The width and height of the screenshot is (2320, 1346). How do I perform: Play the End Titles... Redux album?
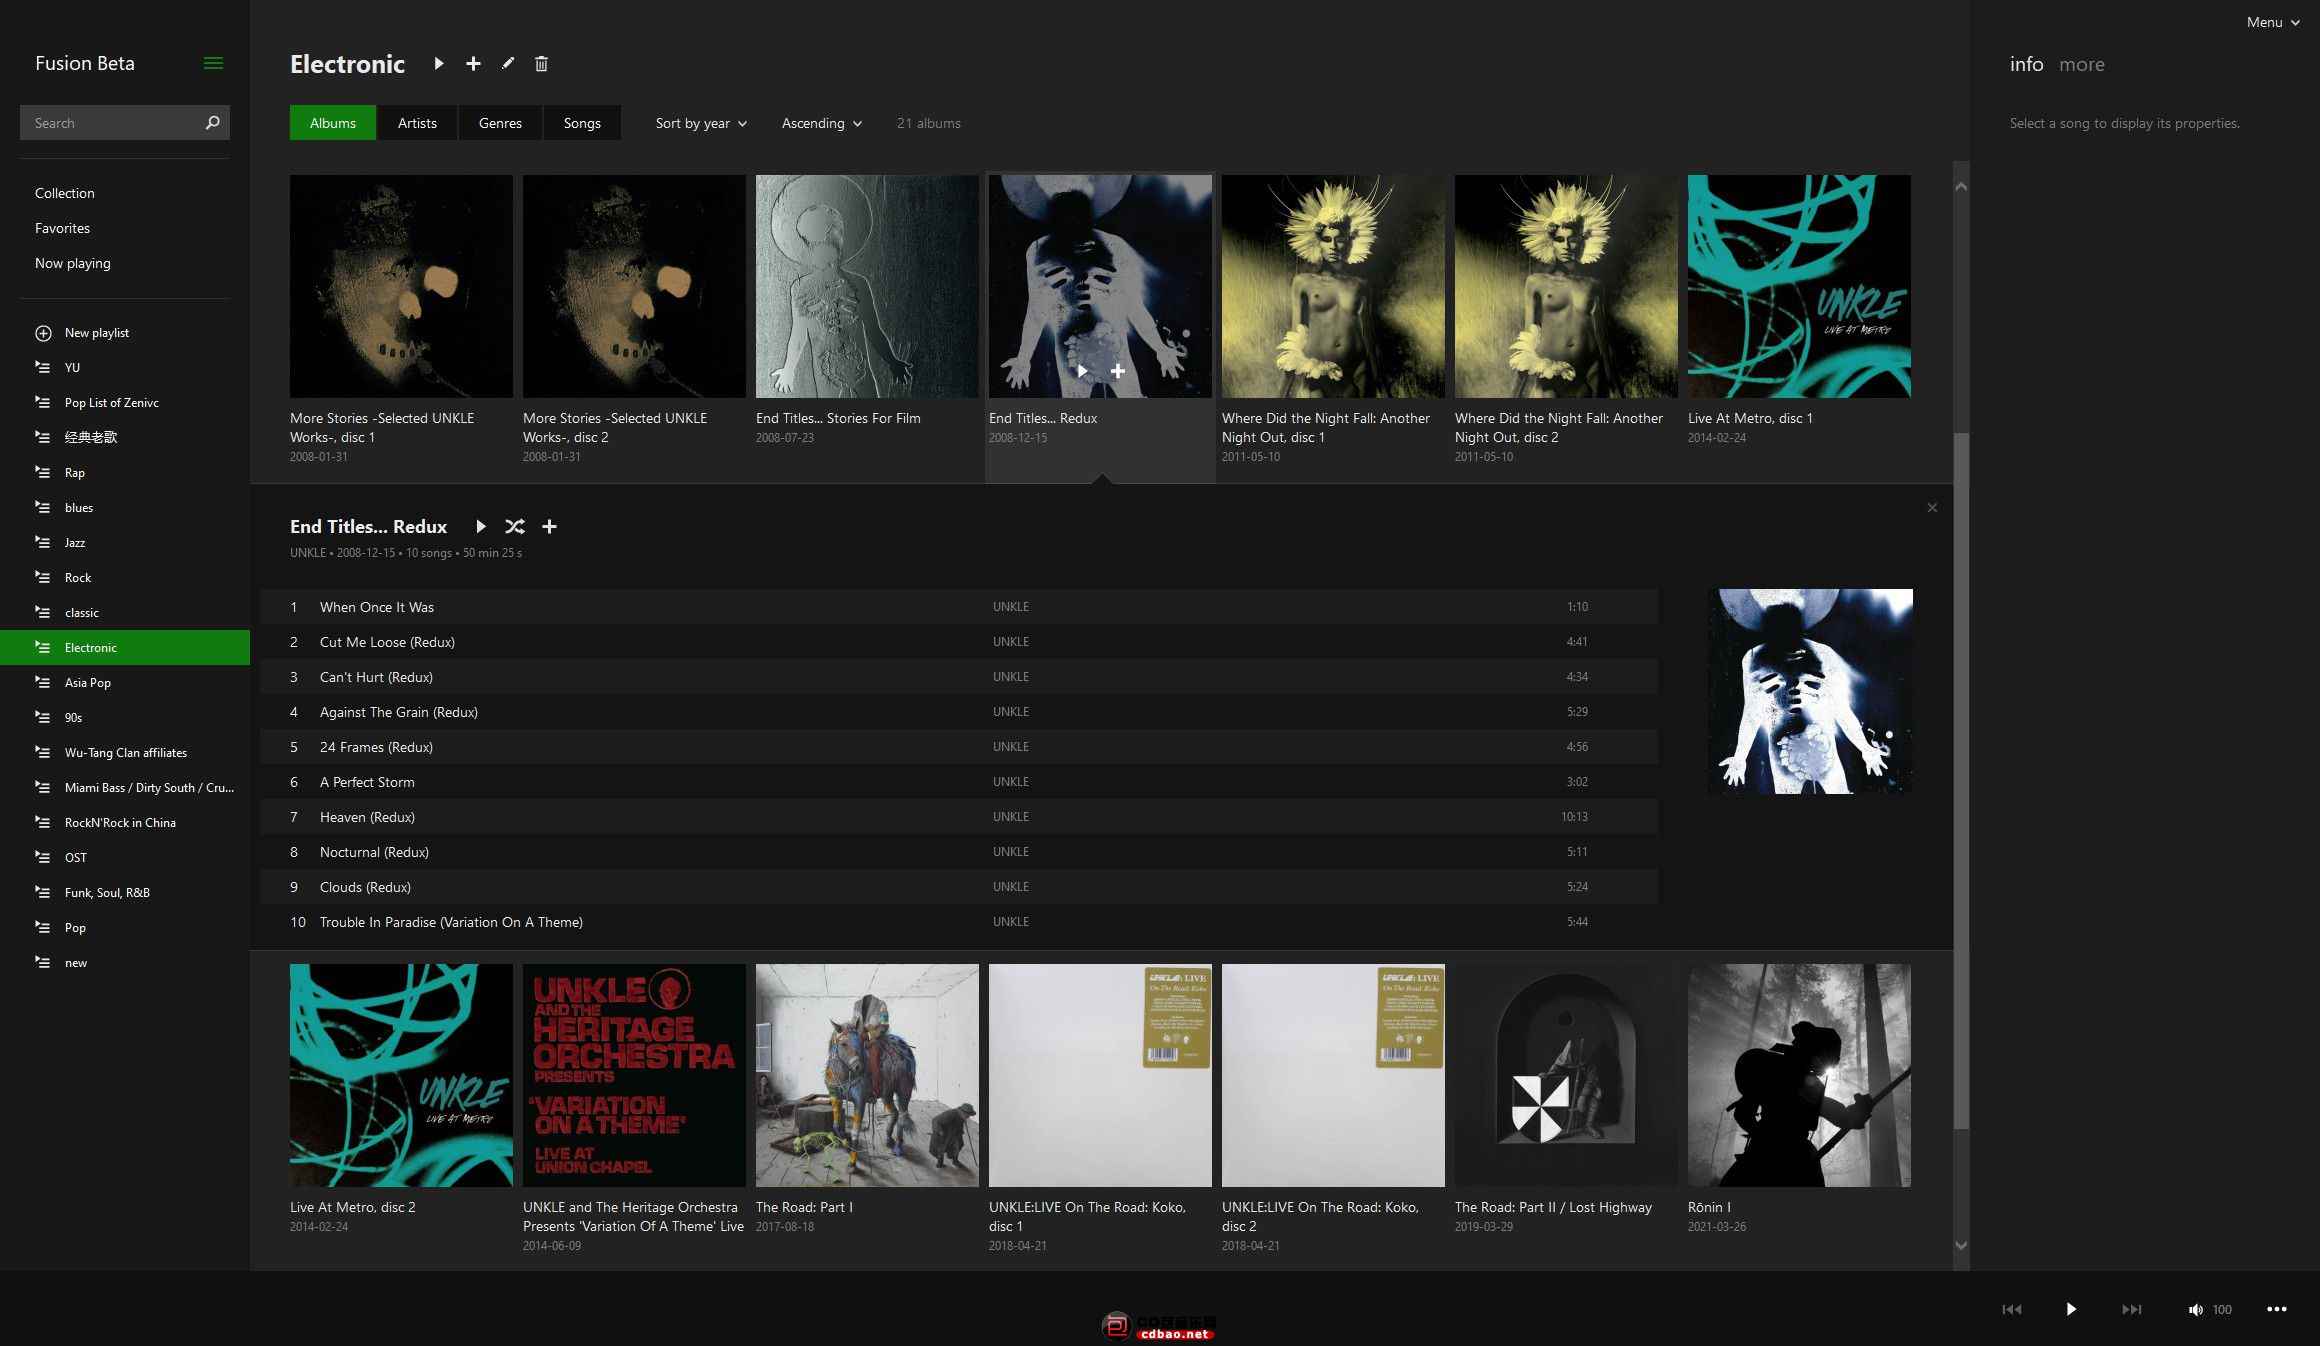pyautogui.click(x=481, y=527)
